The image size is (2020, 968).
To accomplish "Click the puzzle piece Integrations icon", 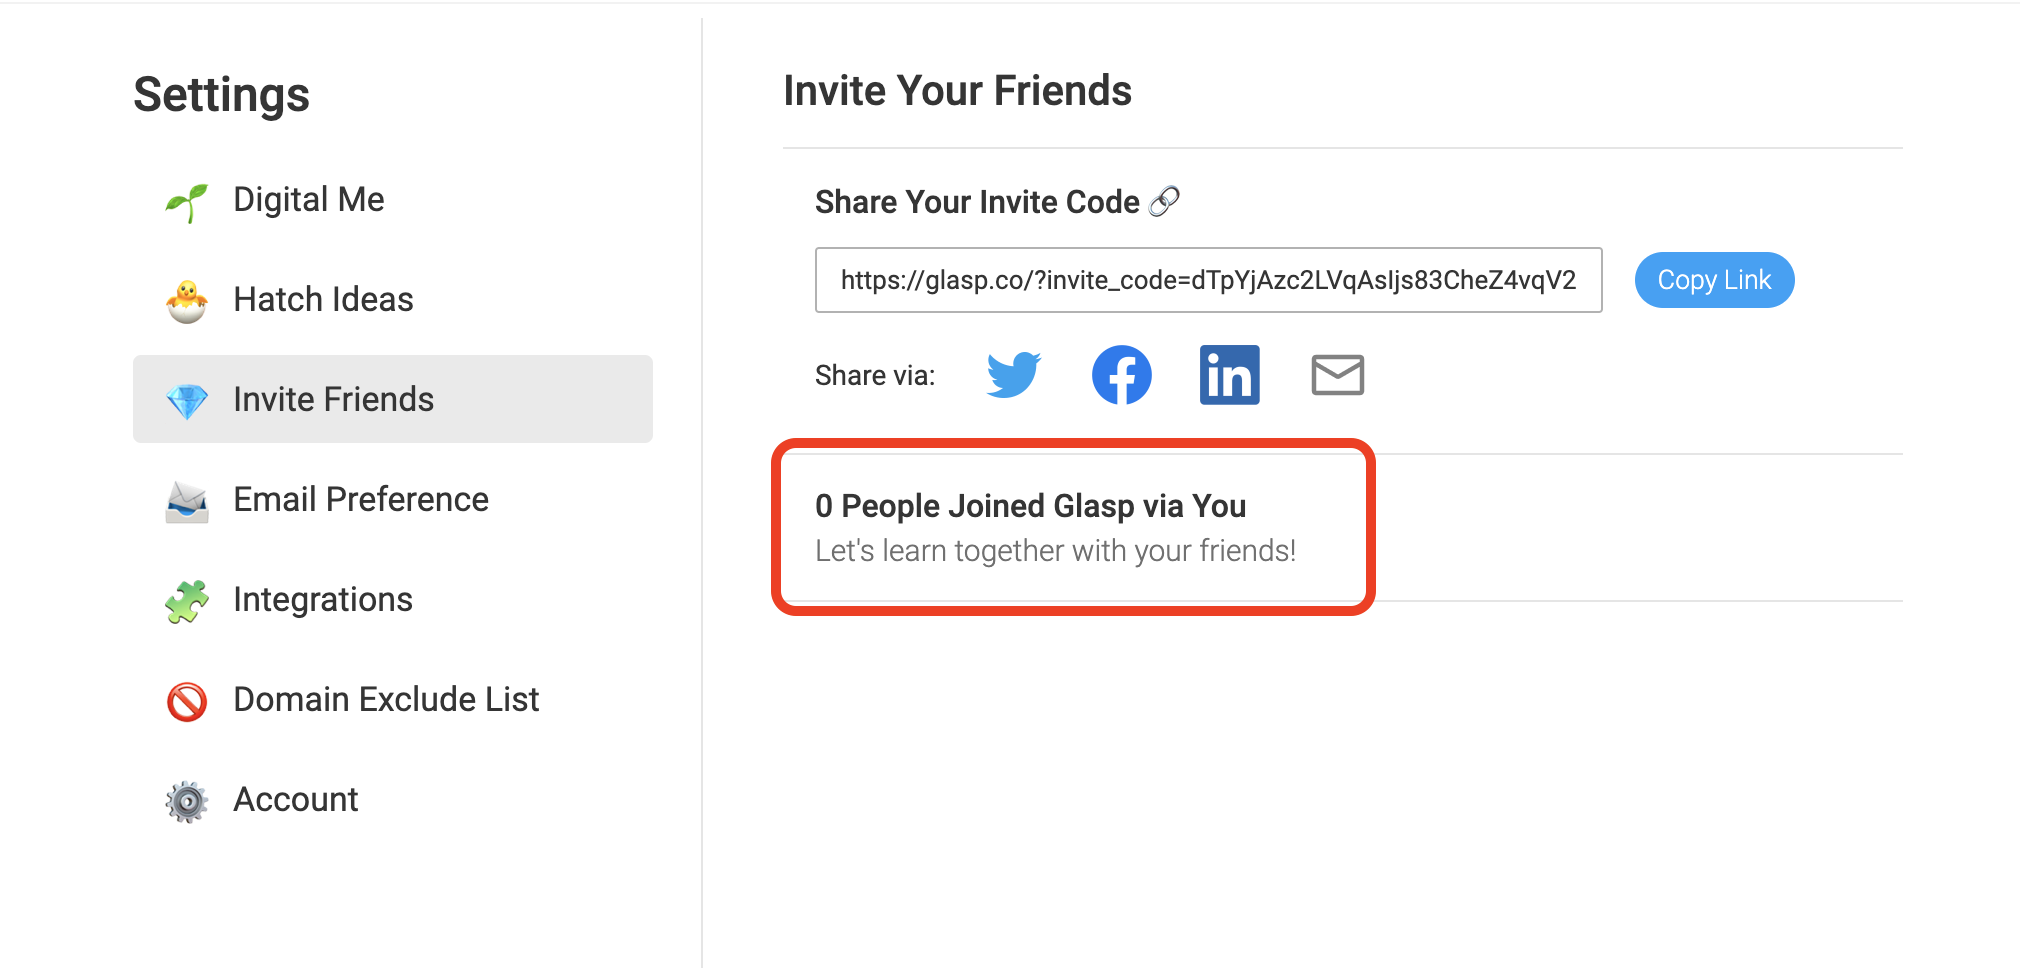I will pos(187,601).
